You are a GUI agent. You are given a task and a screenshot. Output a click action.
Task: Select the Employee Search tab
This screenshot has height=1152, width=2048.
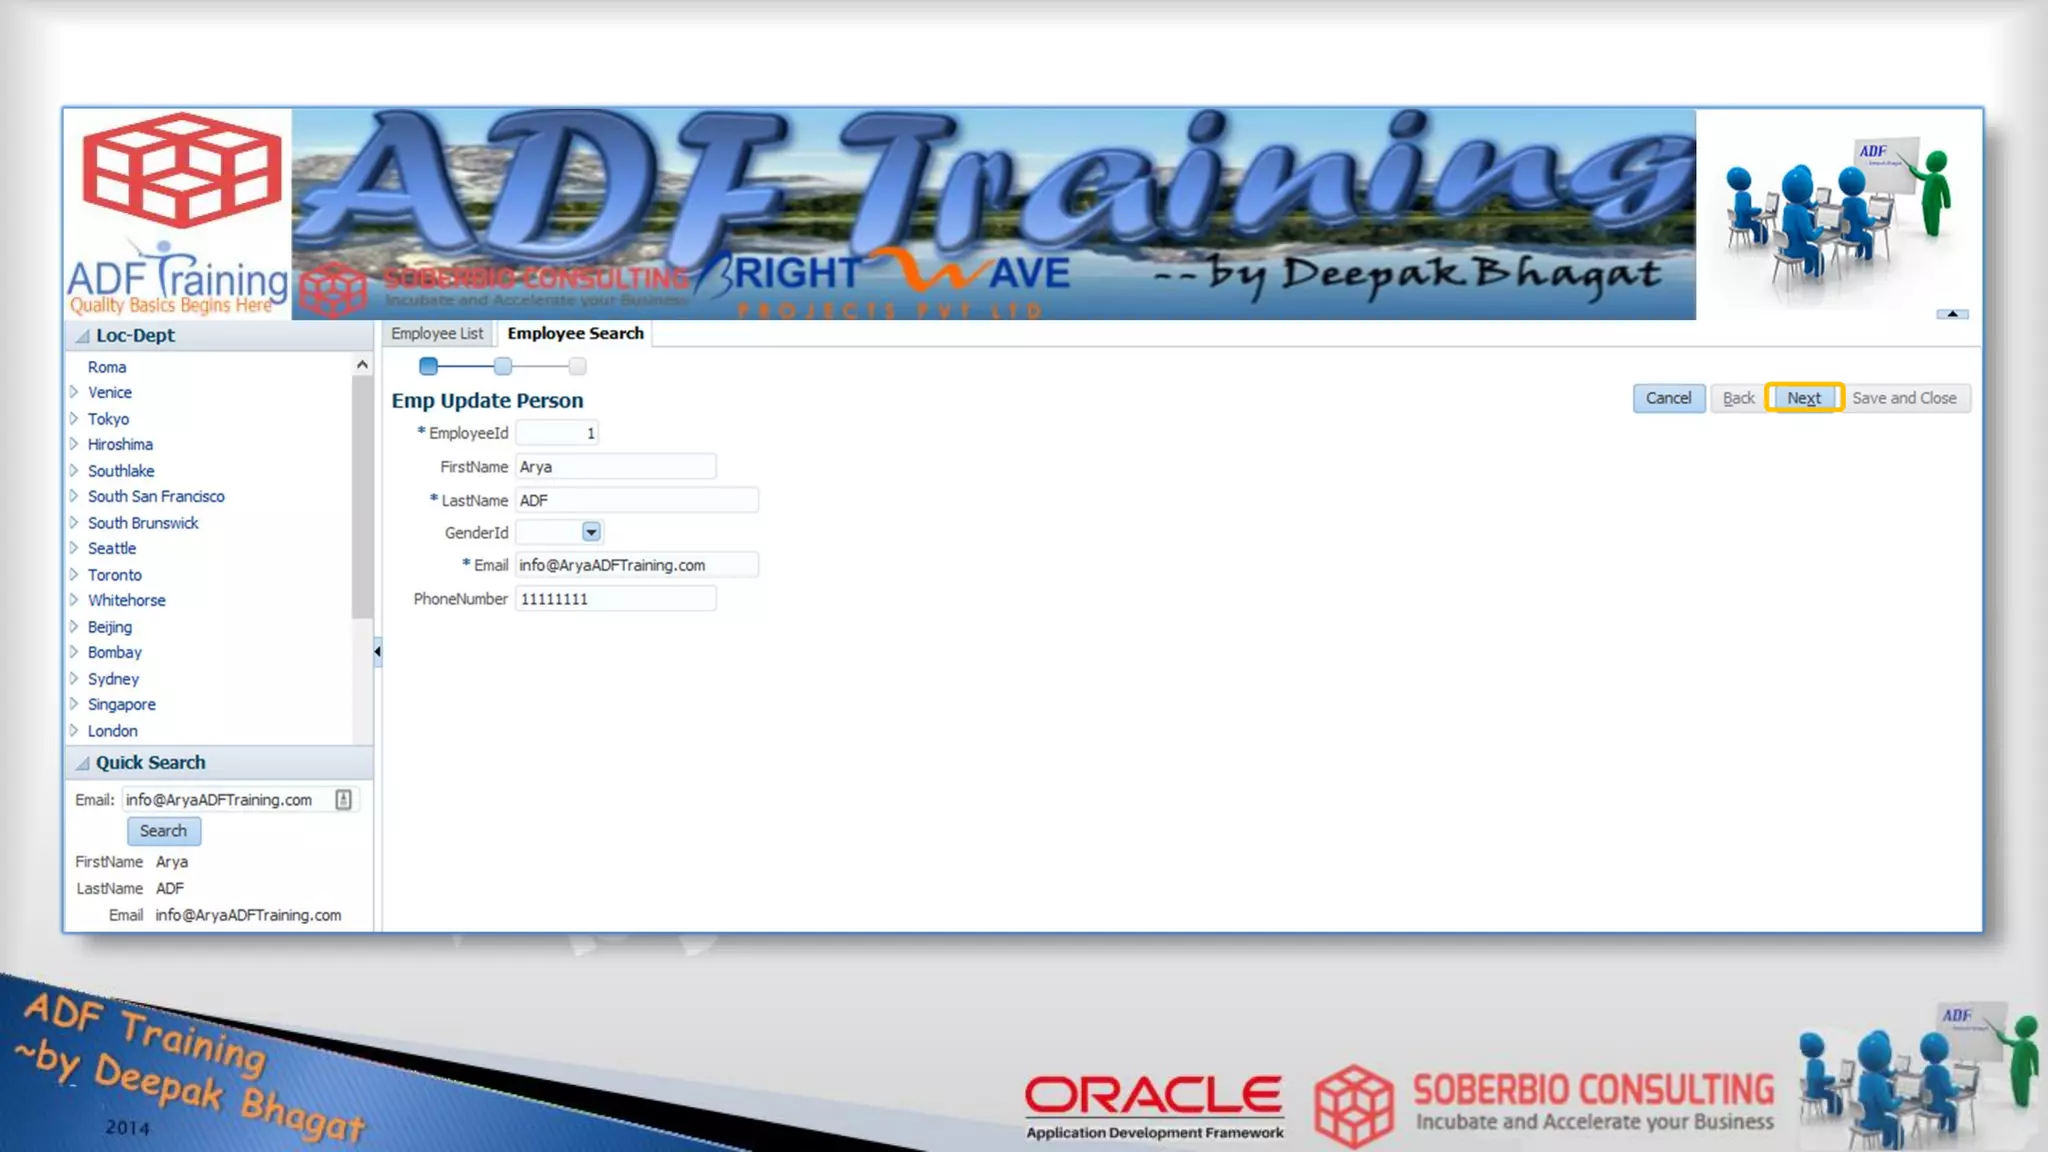pos(575,333)
